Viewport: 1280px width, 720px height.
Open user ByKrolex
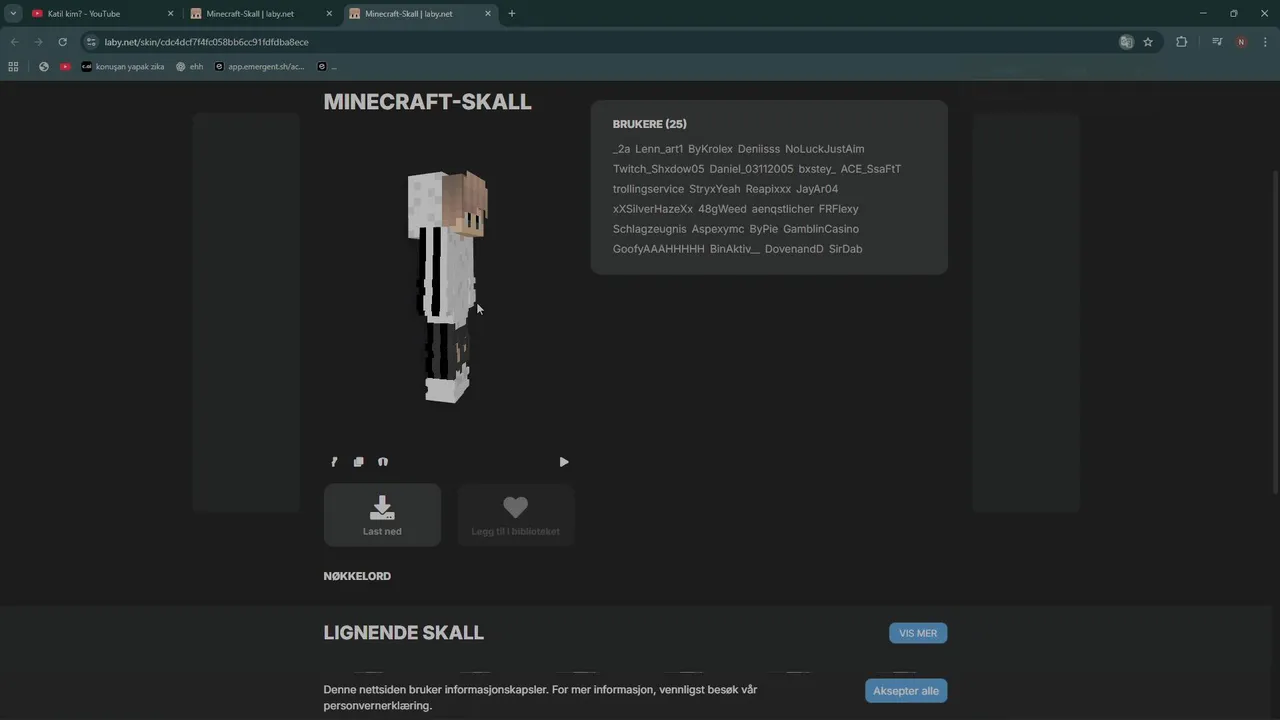(x=710, y=149)
